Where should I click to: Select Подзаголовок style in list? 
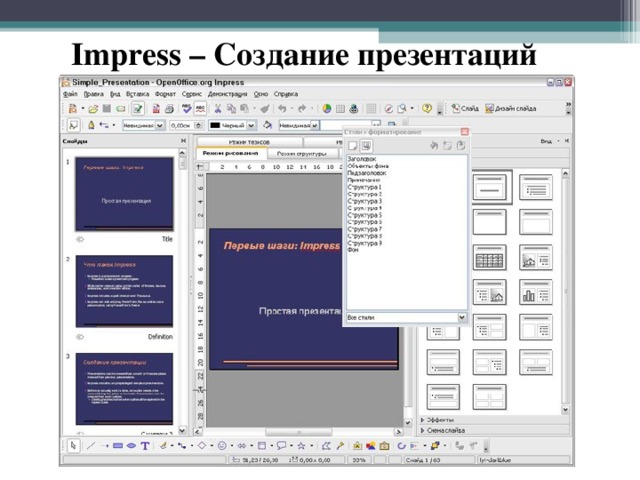tap(366, 173)
